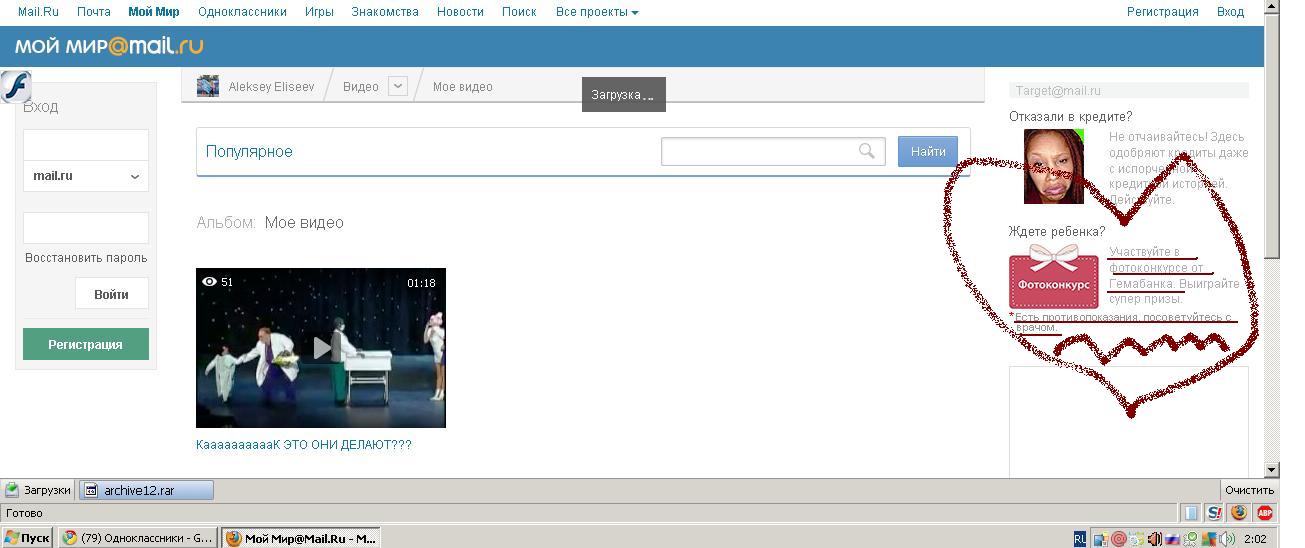The width and height of the screenshot is (1305, 548).
Task: Open Отказали в кредите? ad title
Action: 1071,117
